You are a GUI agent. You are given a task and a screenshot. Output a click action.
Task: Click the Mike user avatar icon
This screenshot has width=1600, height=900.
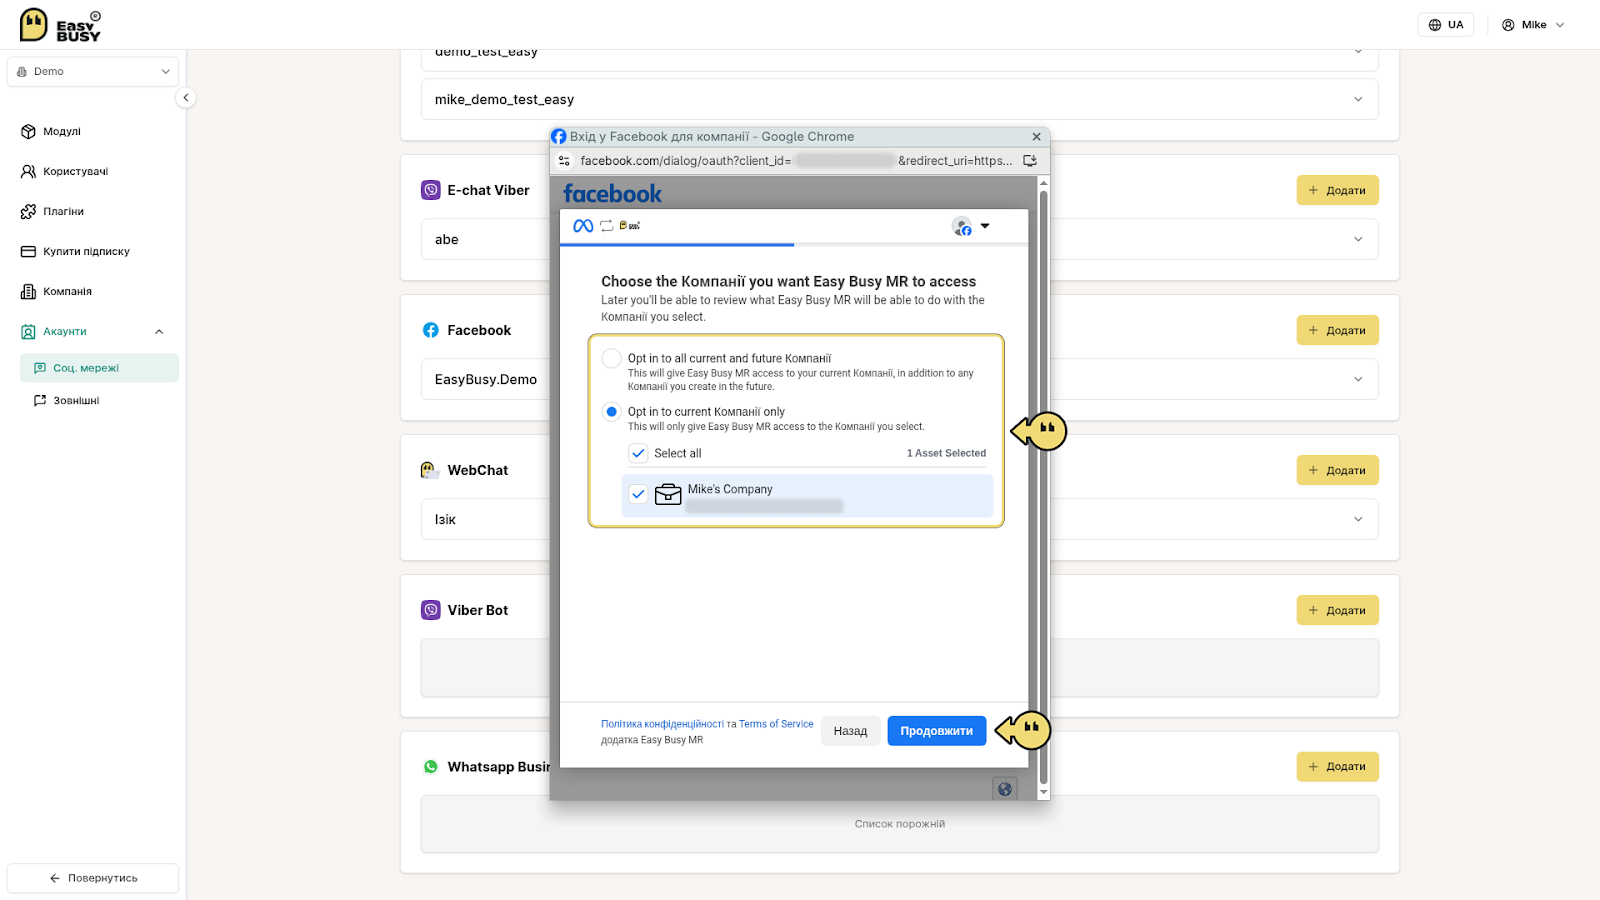pos(1508,25)
